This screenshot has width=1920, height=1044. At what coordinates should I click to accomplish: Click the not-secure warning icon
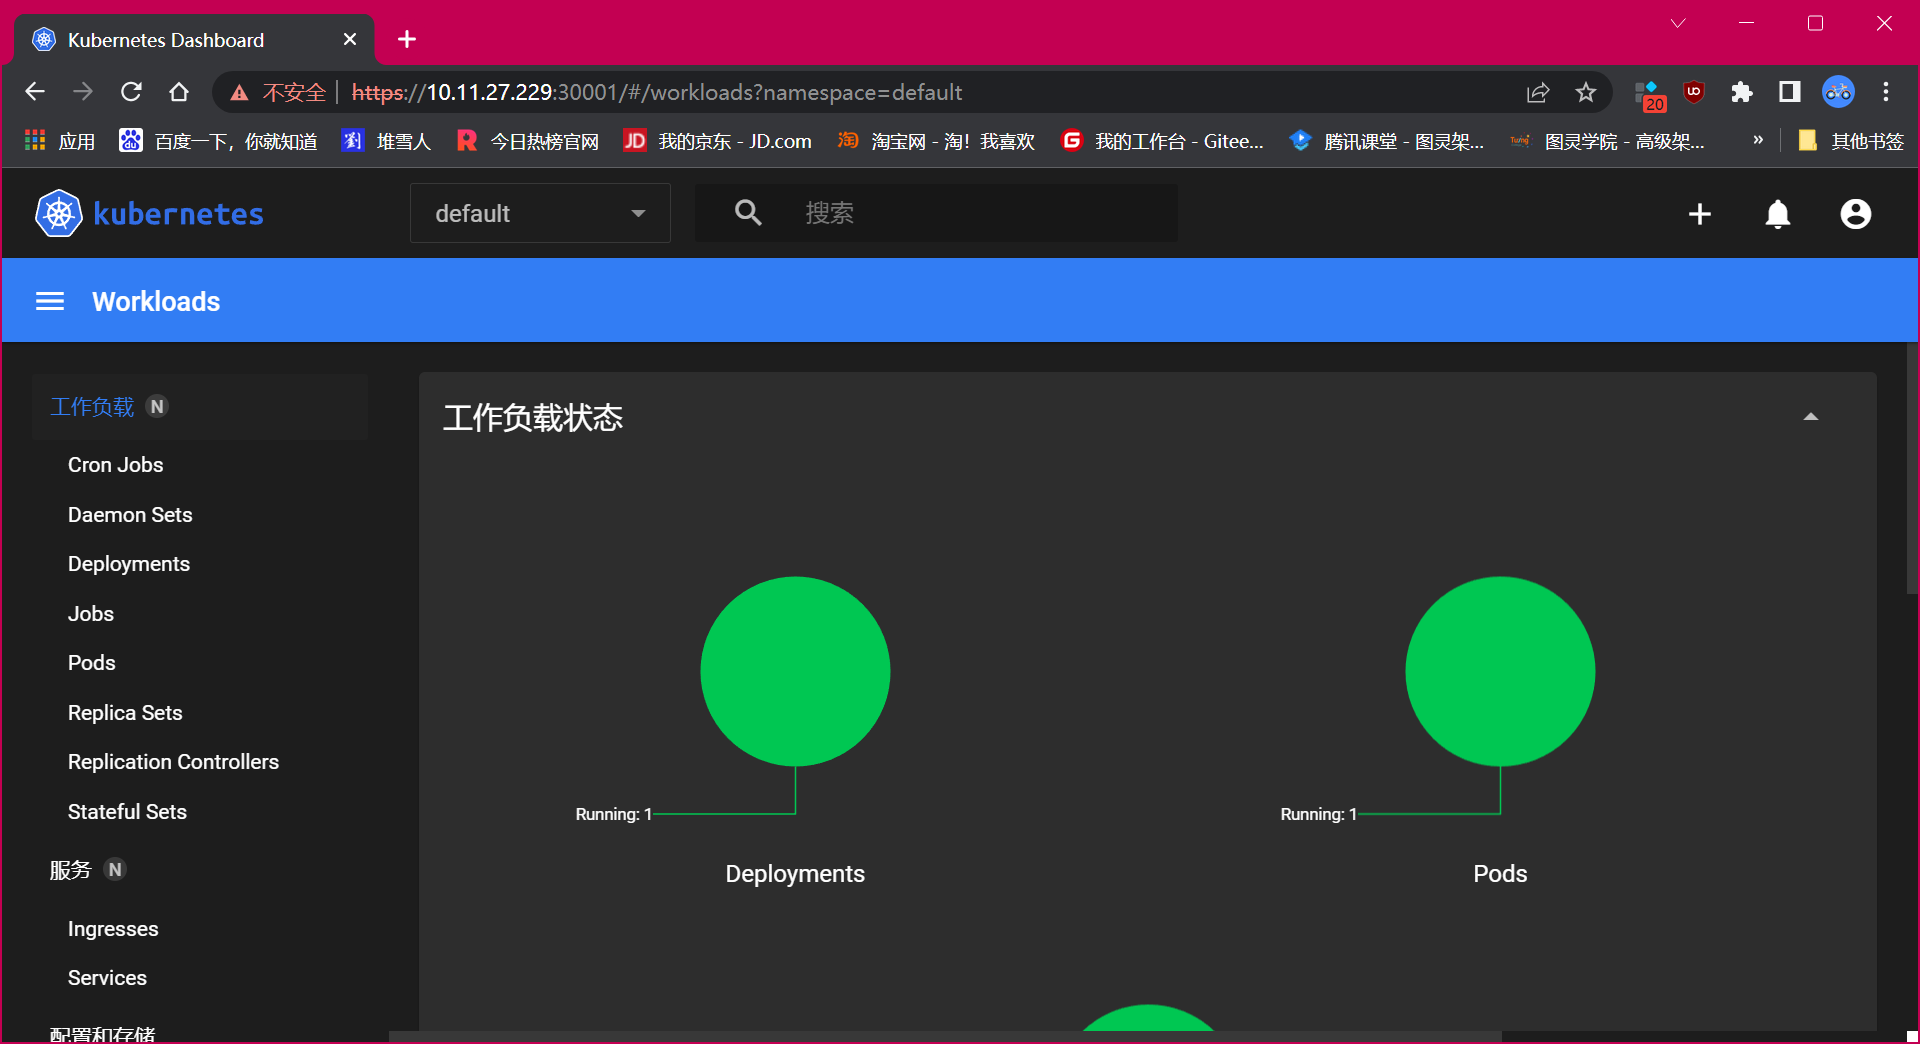[x=239, y=93]
